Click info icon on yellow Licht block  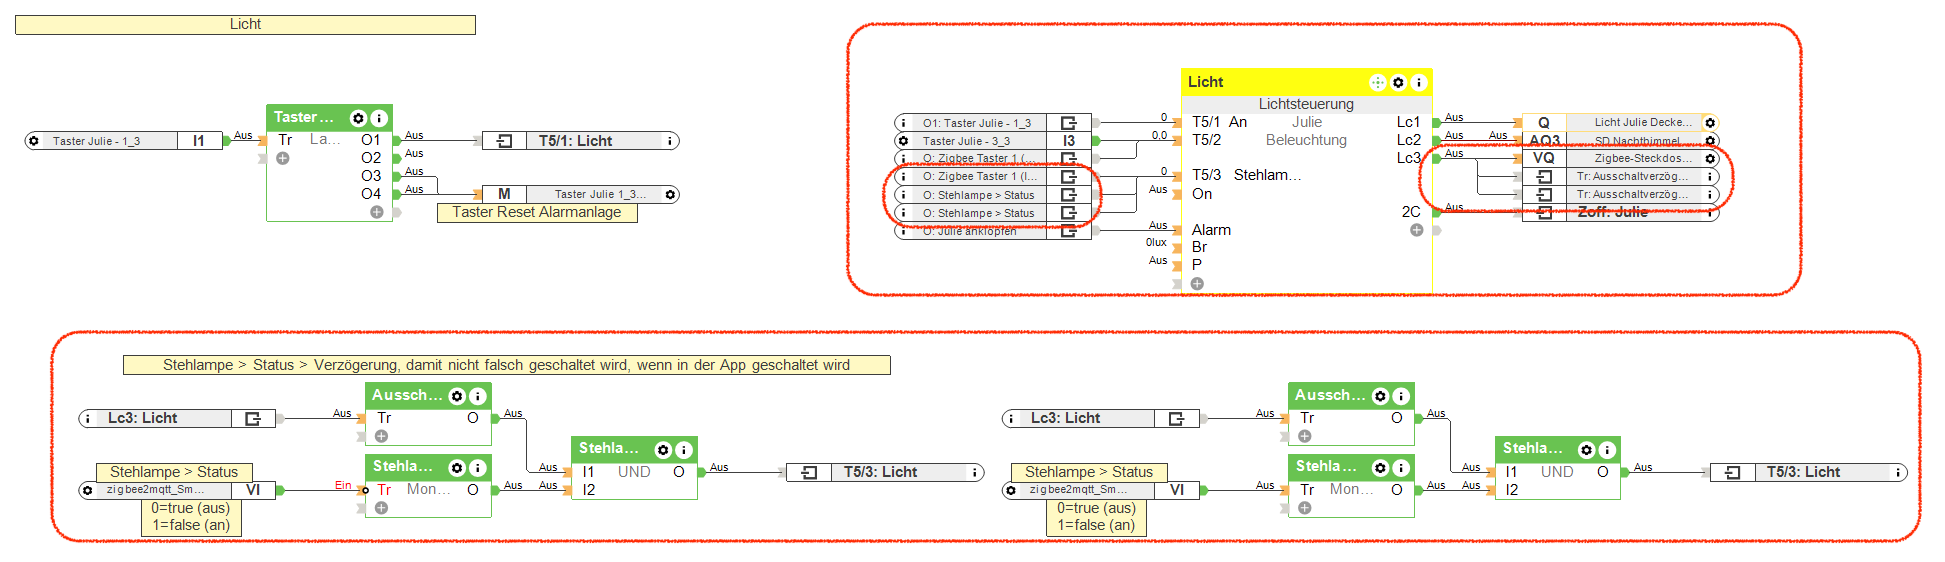[x=1419, y=83]
